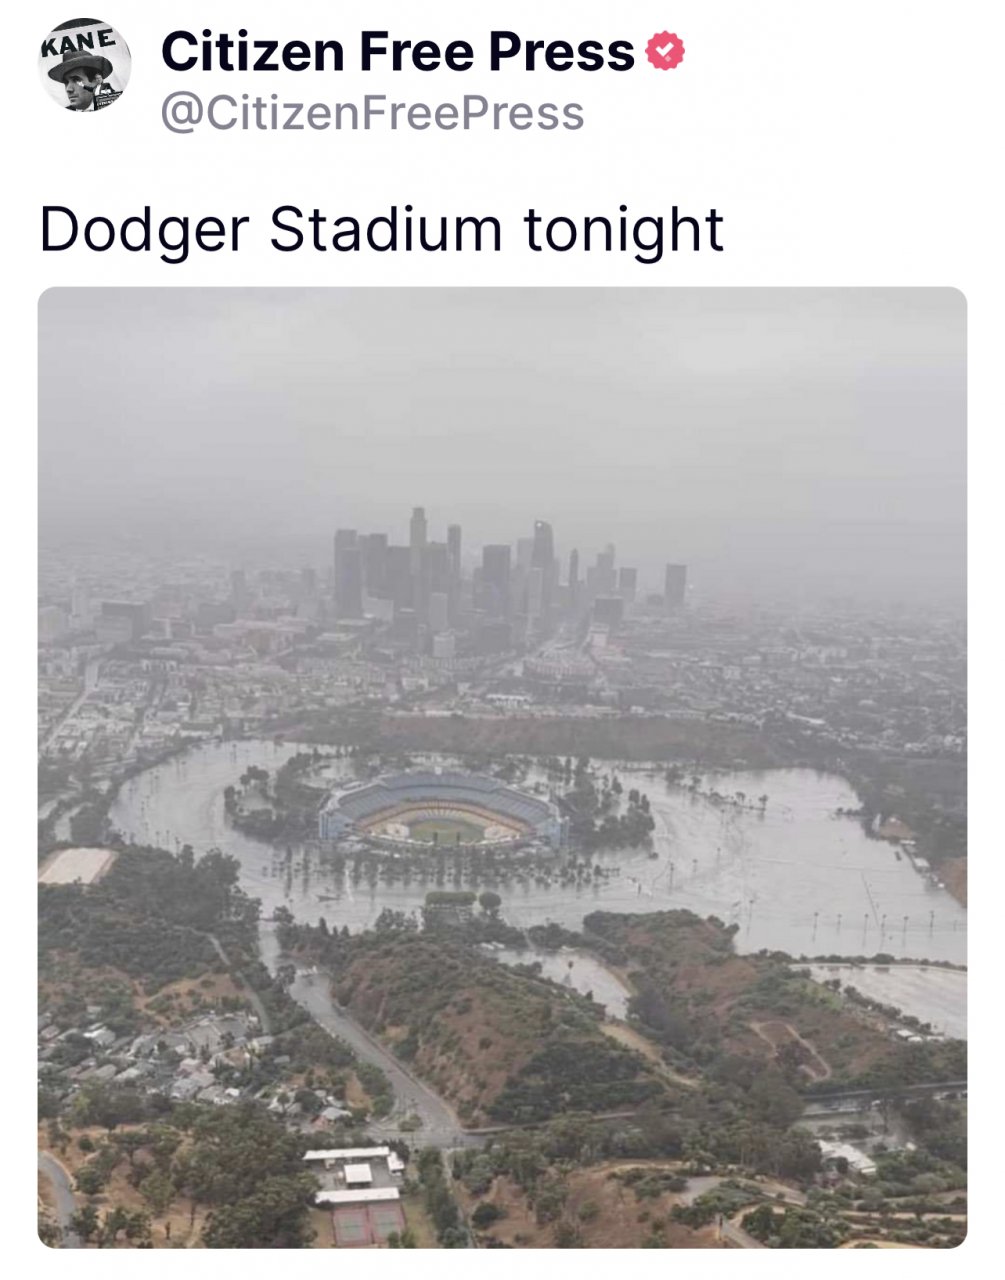Open the @CitizenFreePress handle link
This screenshot has width=1005, height=1280.
coord(372,113)
